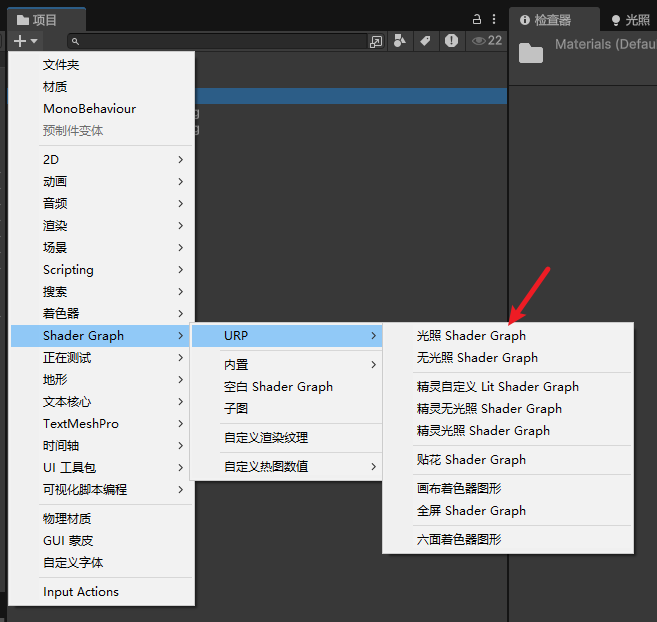Click the search by type icon
Image resolution: width=657 pixels, height=622 pixels.
400,41
